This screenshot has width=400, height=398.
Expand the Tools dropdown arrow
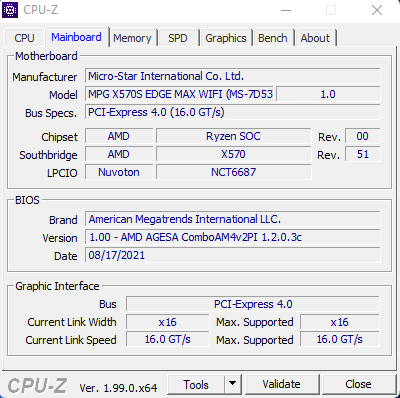click(233, 385)
